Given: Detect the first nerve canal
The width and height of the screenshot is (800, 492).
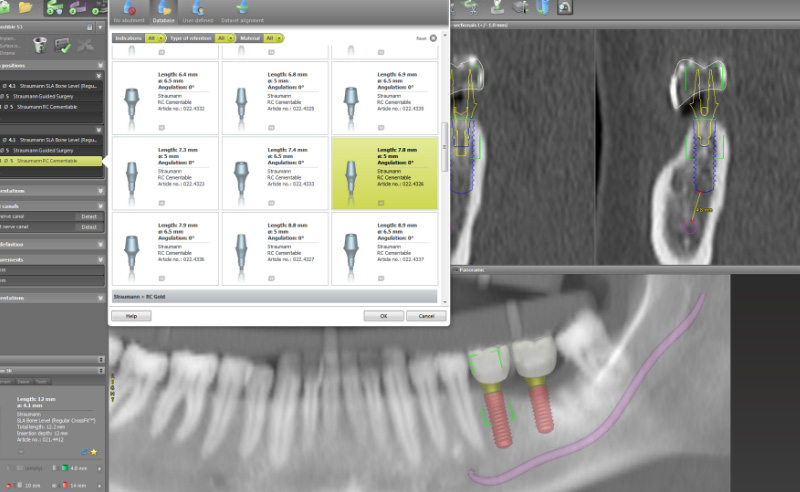Looking at the screenshot, I should point(89,216).
